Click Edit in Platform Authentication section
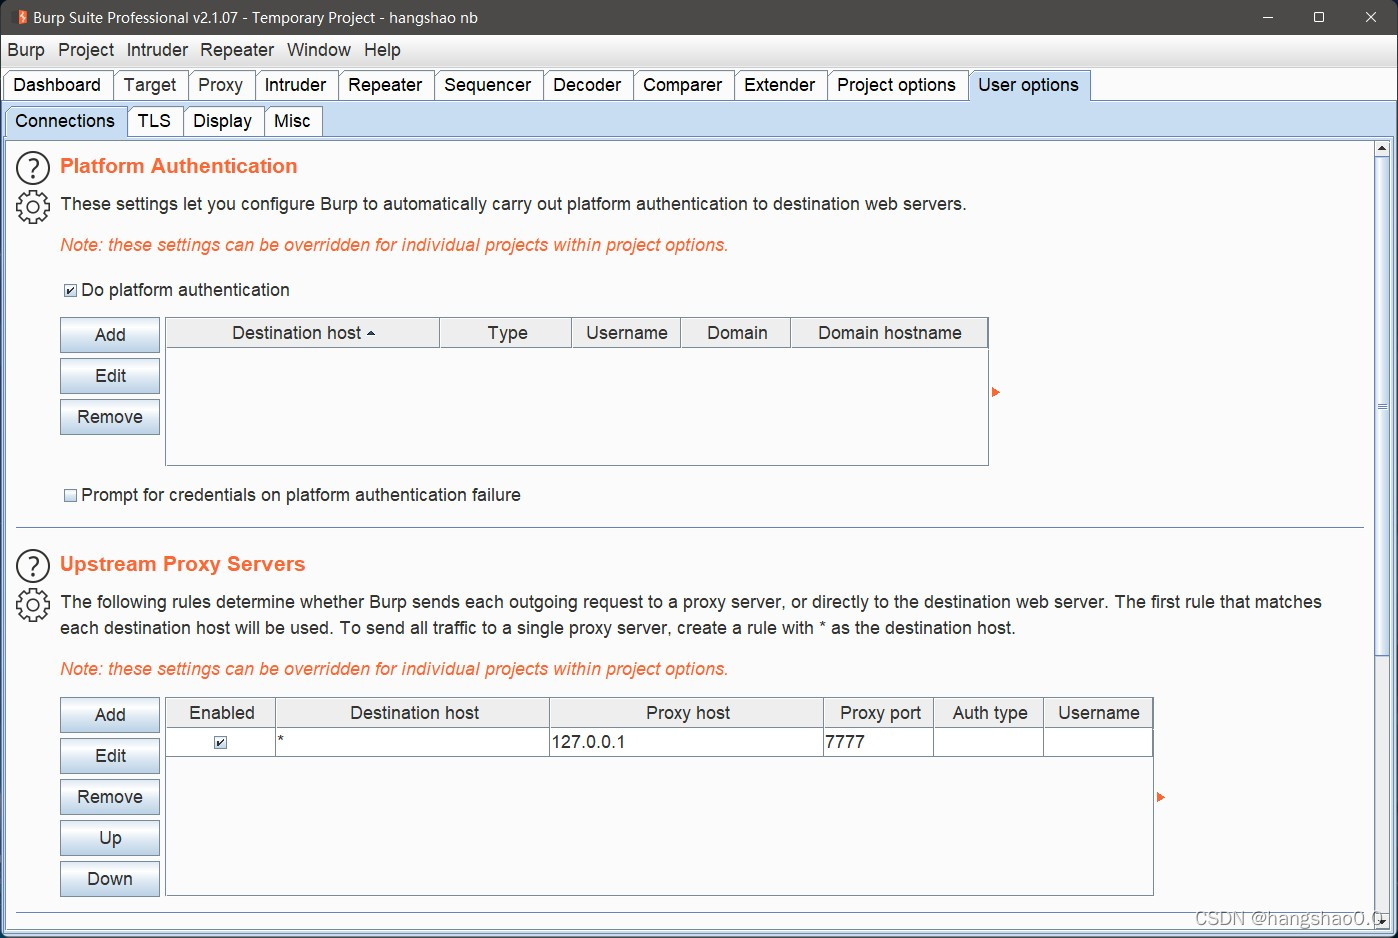Image resolution: width=1398 pixels, height=938 pixels. pos(110,376)
